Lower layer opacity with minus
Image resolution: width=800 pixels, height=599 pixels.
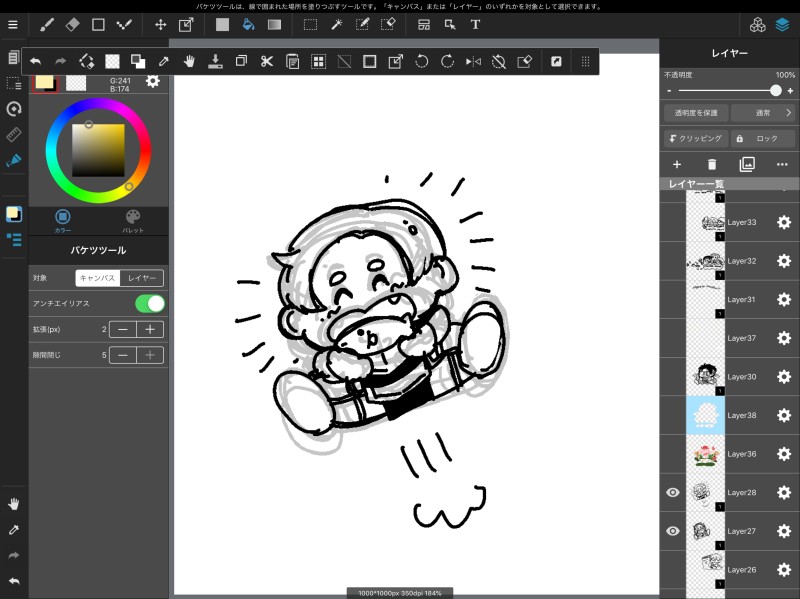669,91
